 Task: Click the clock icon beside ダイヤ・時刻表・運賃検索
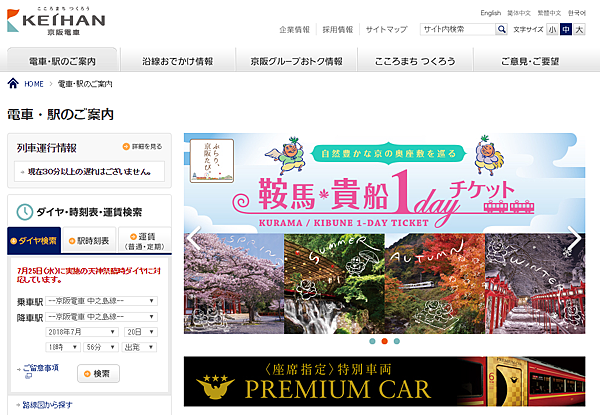tap(24, 212)
